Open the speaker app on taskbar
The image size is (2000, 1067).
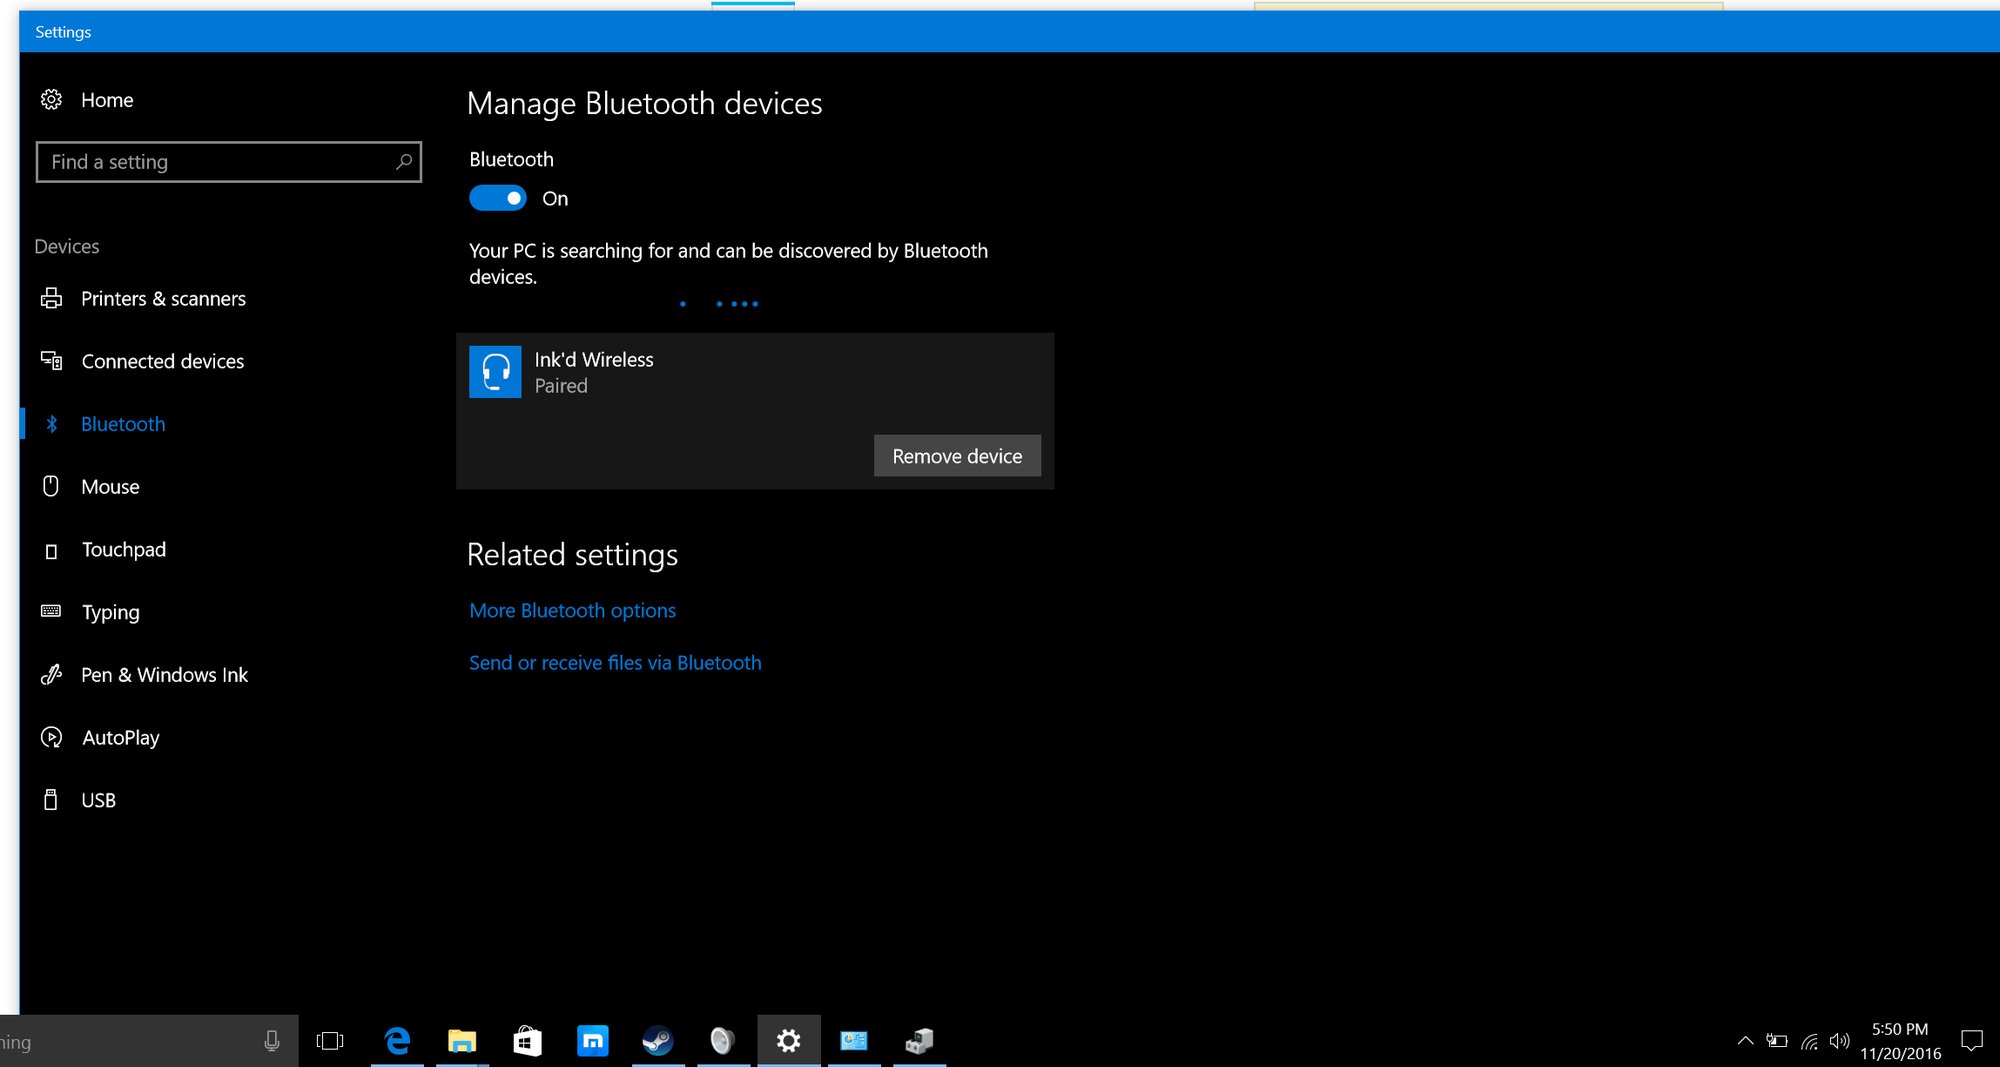pos(723,1042)
